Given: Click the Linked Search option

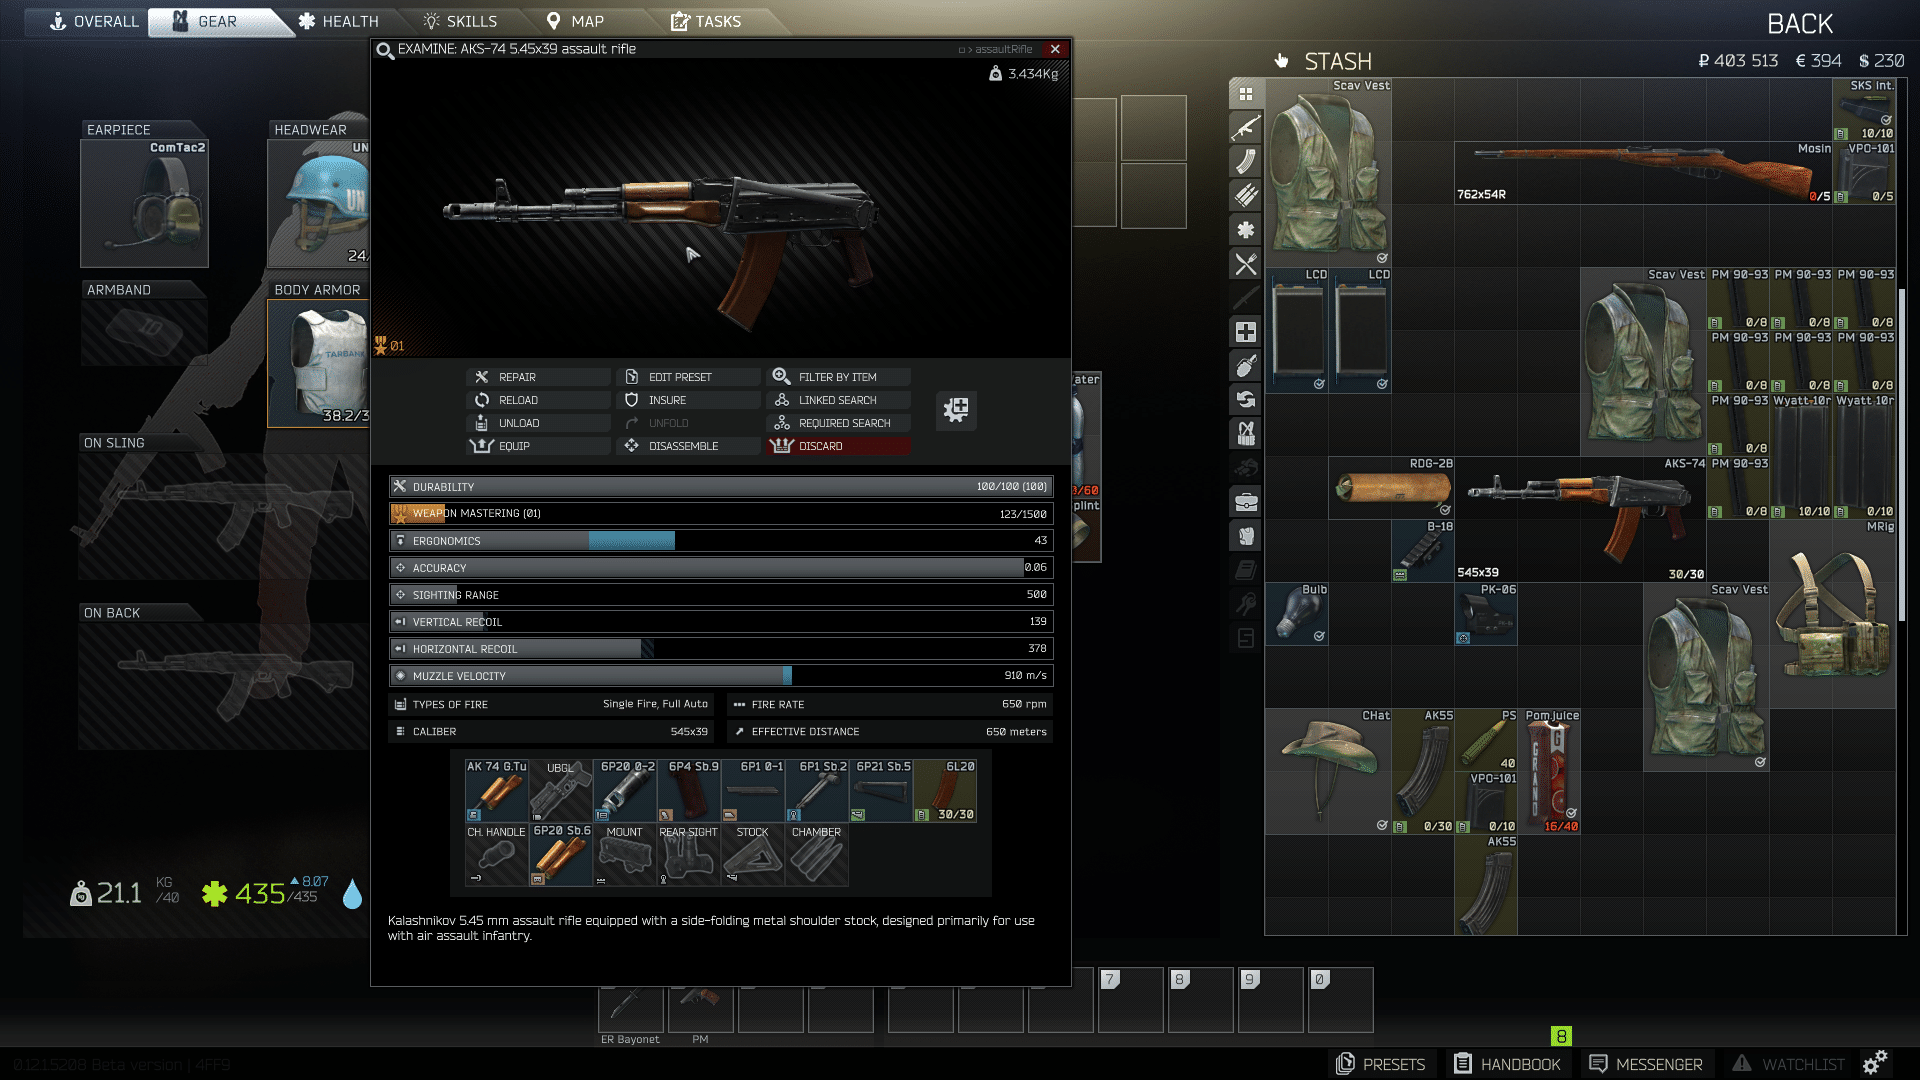Looking at the screenshot, I should click(837, 400).
